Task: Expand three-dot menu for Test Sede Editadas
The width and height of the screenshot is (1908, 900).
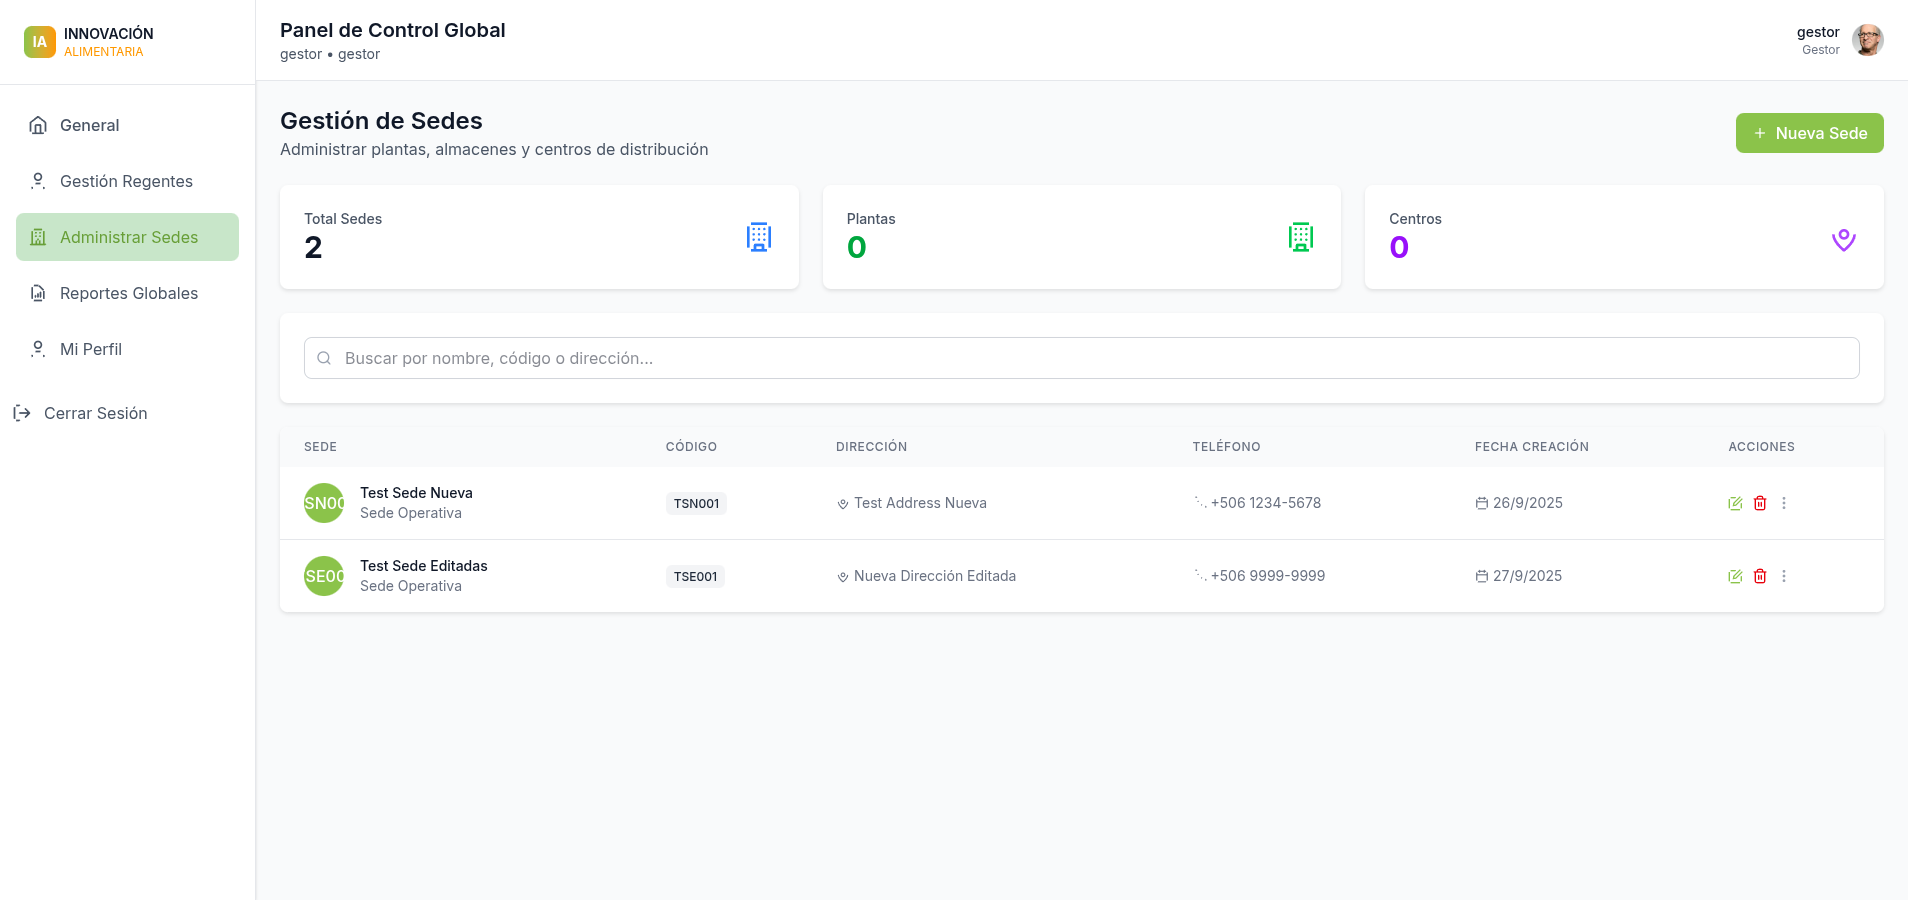Action: pyautogui.click(x=1784, y=576)
